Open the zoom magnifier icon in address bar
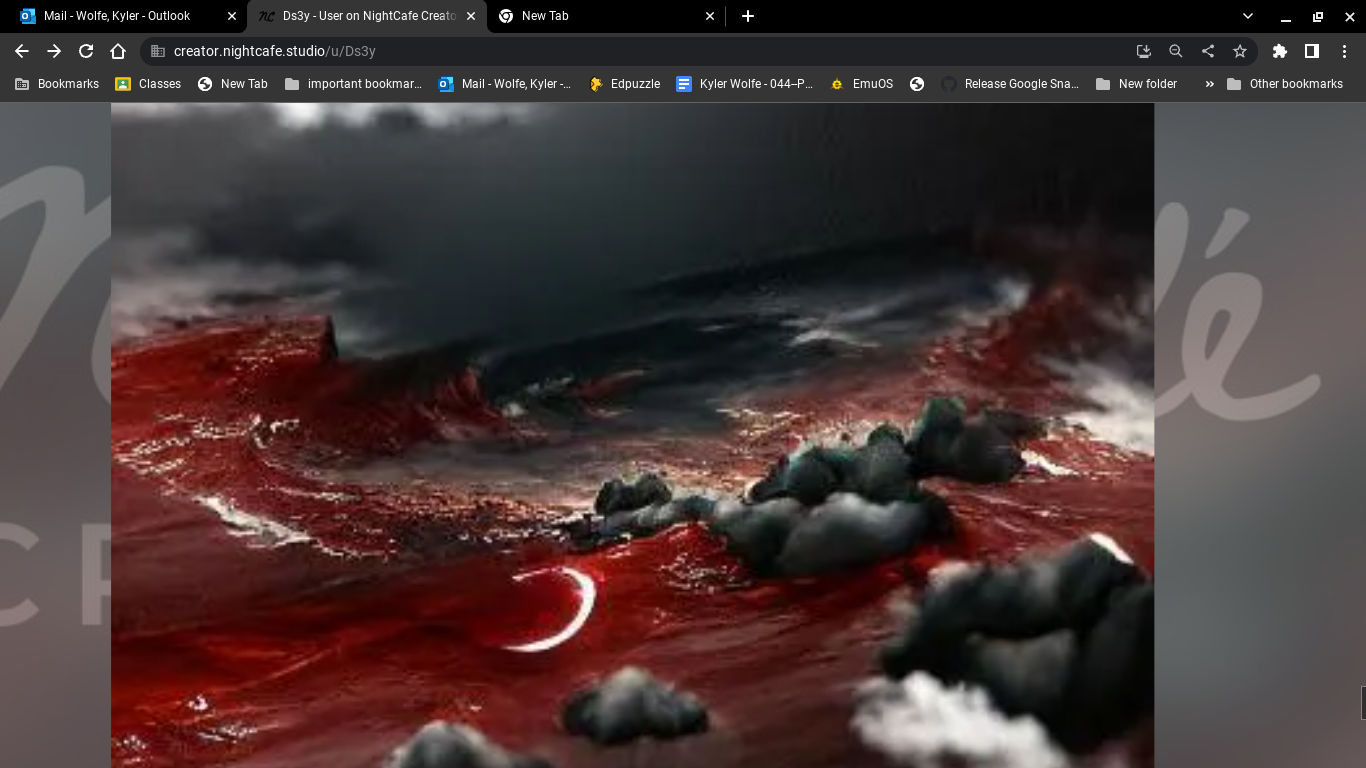Image resolution: width=1366 pixels, height=768 pixels. pos(1176,51)
